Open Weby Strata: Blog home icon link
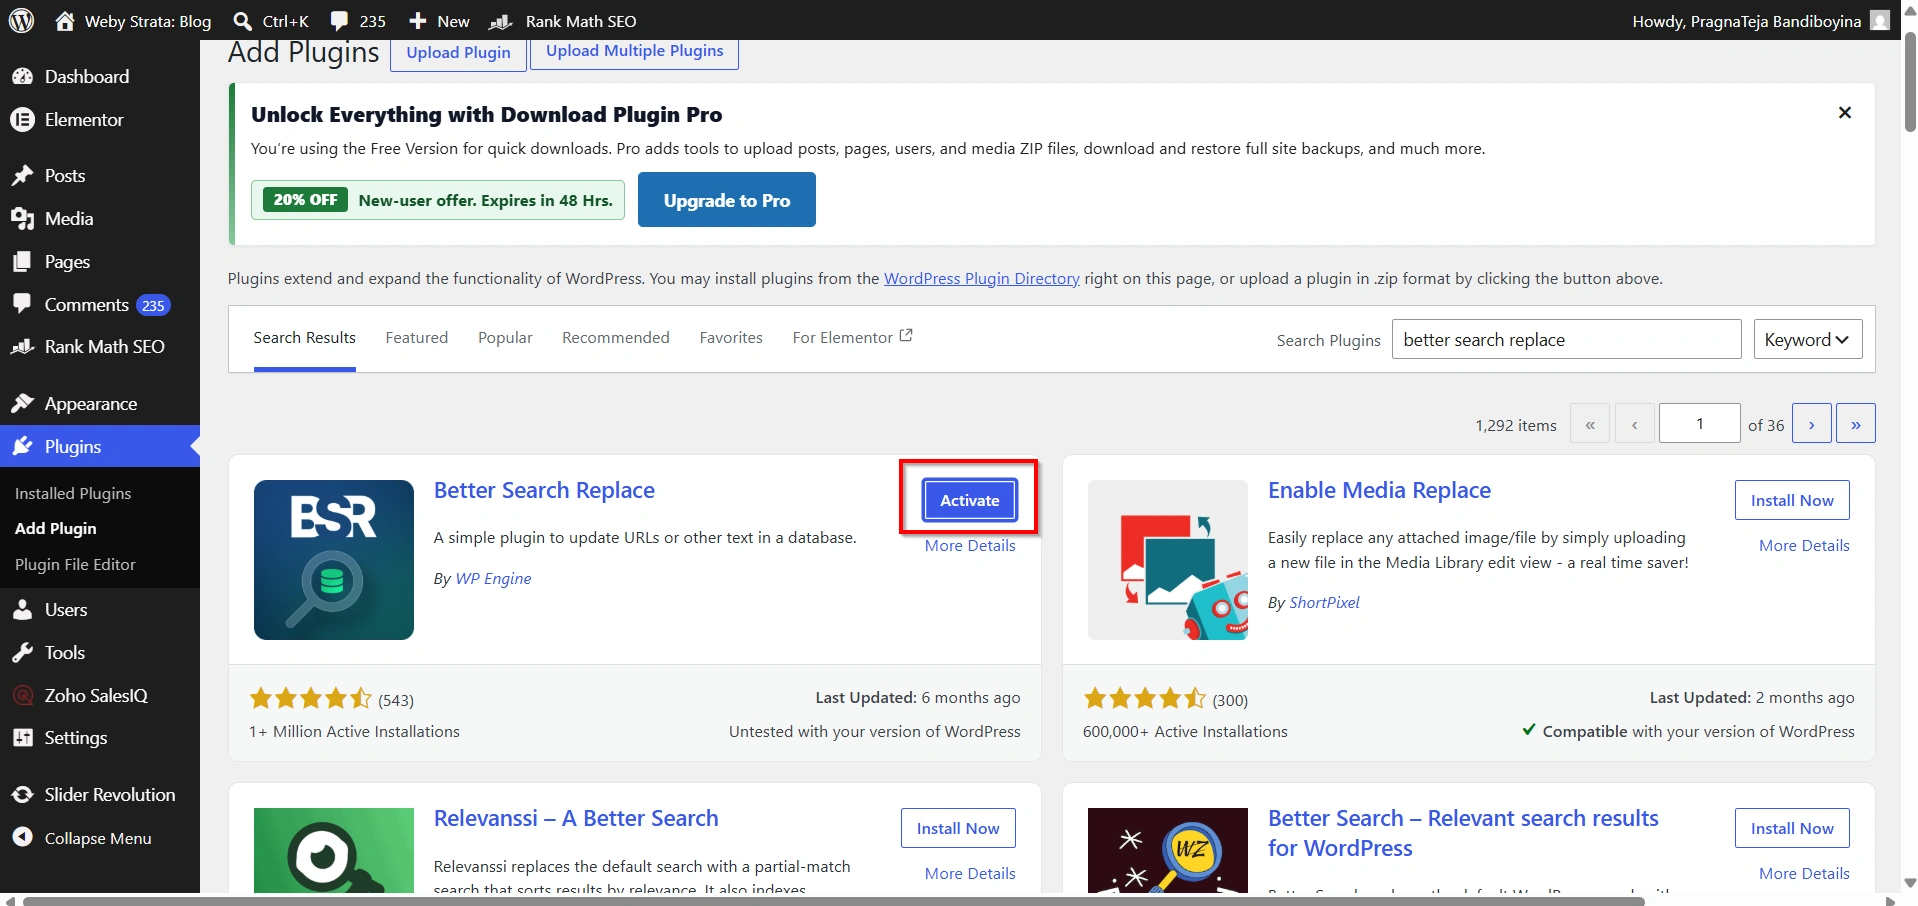 (65, 21)
